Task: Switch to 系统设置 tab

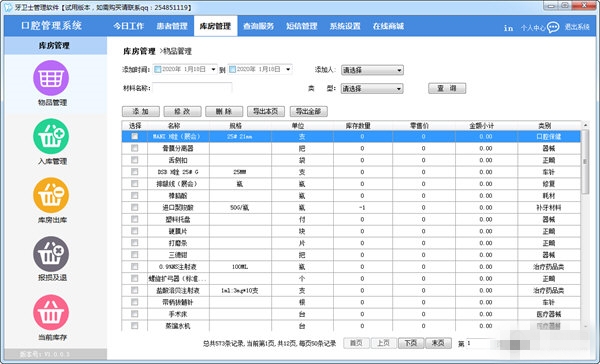Action: 345,26
